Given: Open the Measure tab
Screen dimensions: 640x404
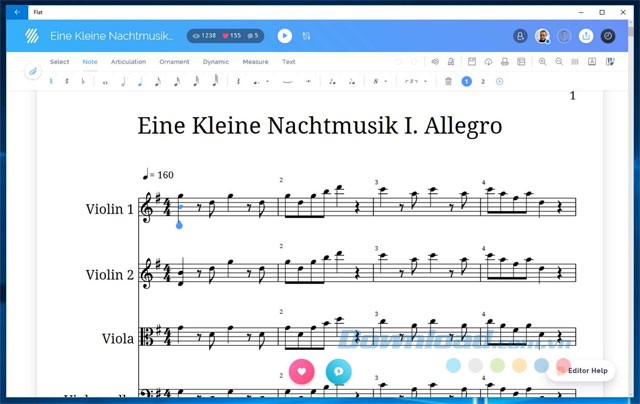Looking at the screenshot, I should click(255, 62).
